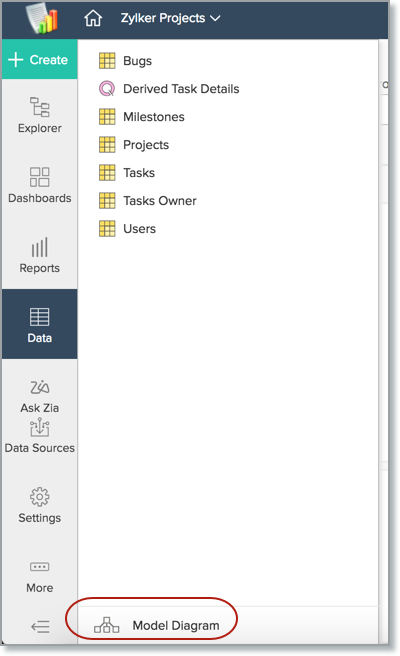Screen dimensions: 400x656
Task: Click the Create button
Action: (39, 59)
